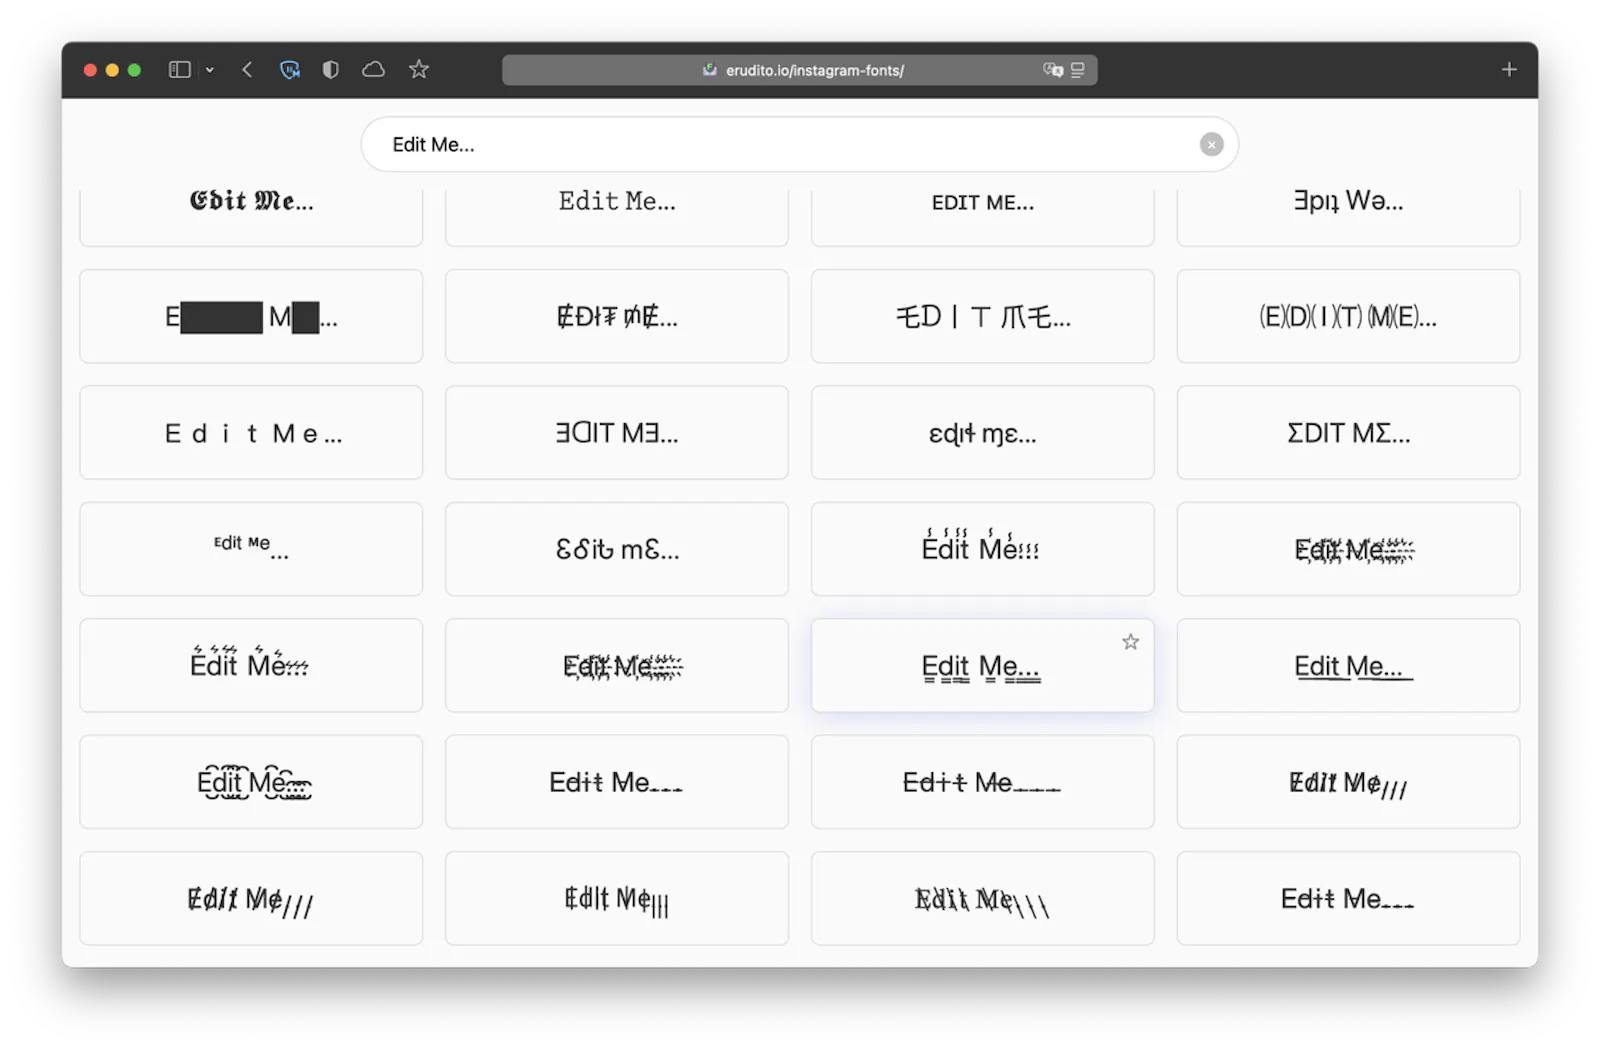Clear the text field with the x button

(x=1212, y=145)
